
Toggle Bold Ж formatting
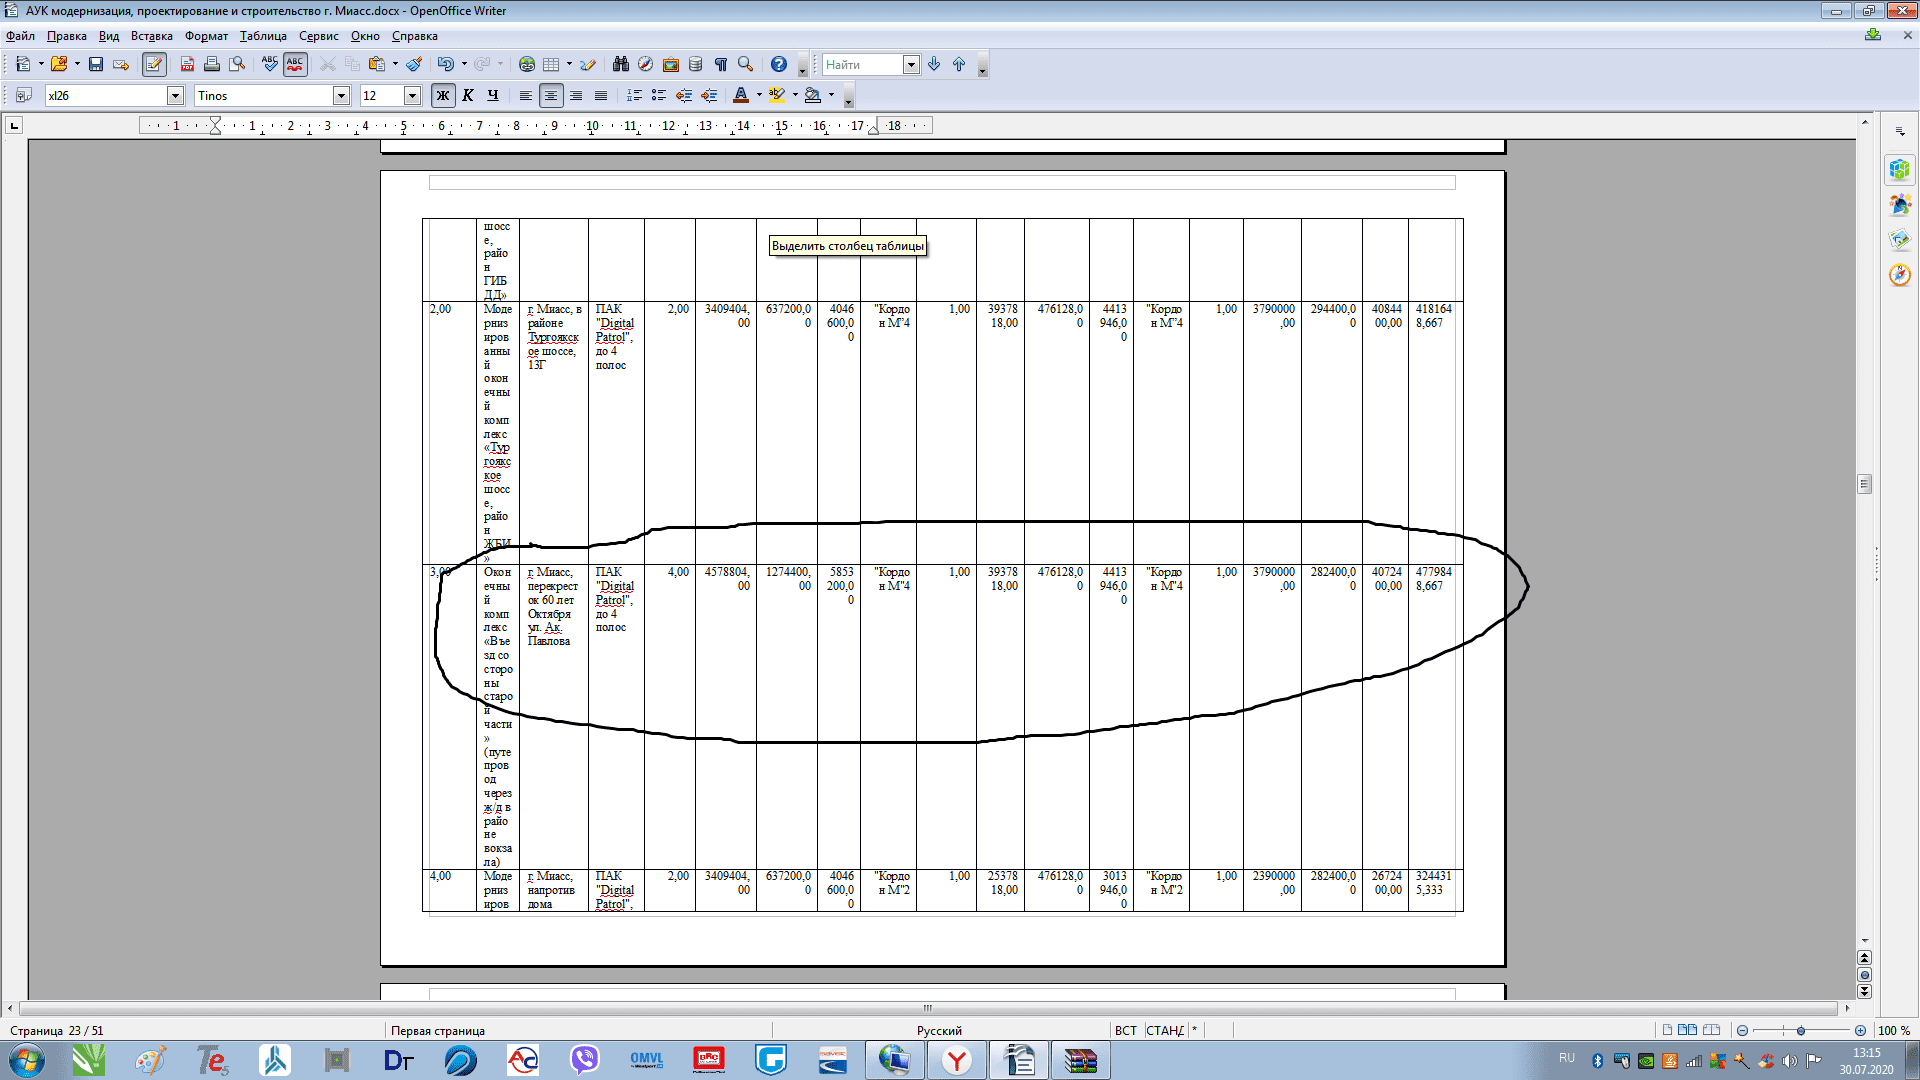[x=443, y=95]
